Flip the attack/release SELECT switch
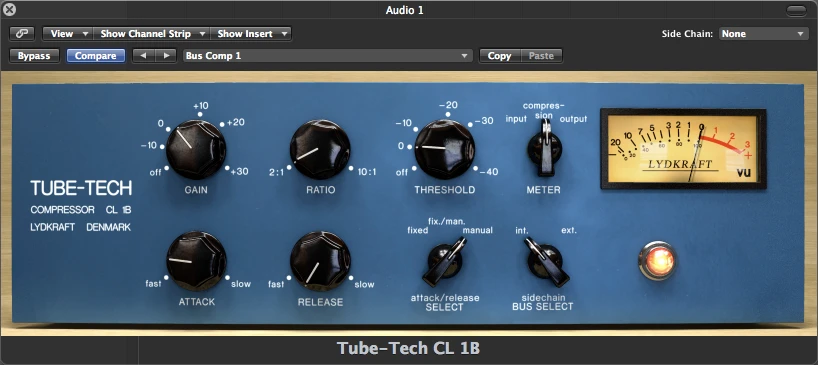 pos(444,261)
